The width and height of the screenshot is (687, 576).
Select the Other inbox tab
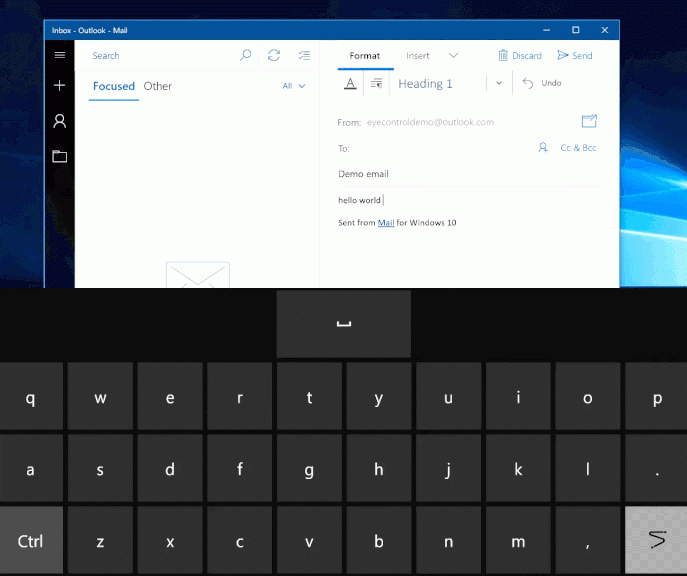tap(158, 86)
